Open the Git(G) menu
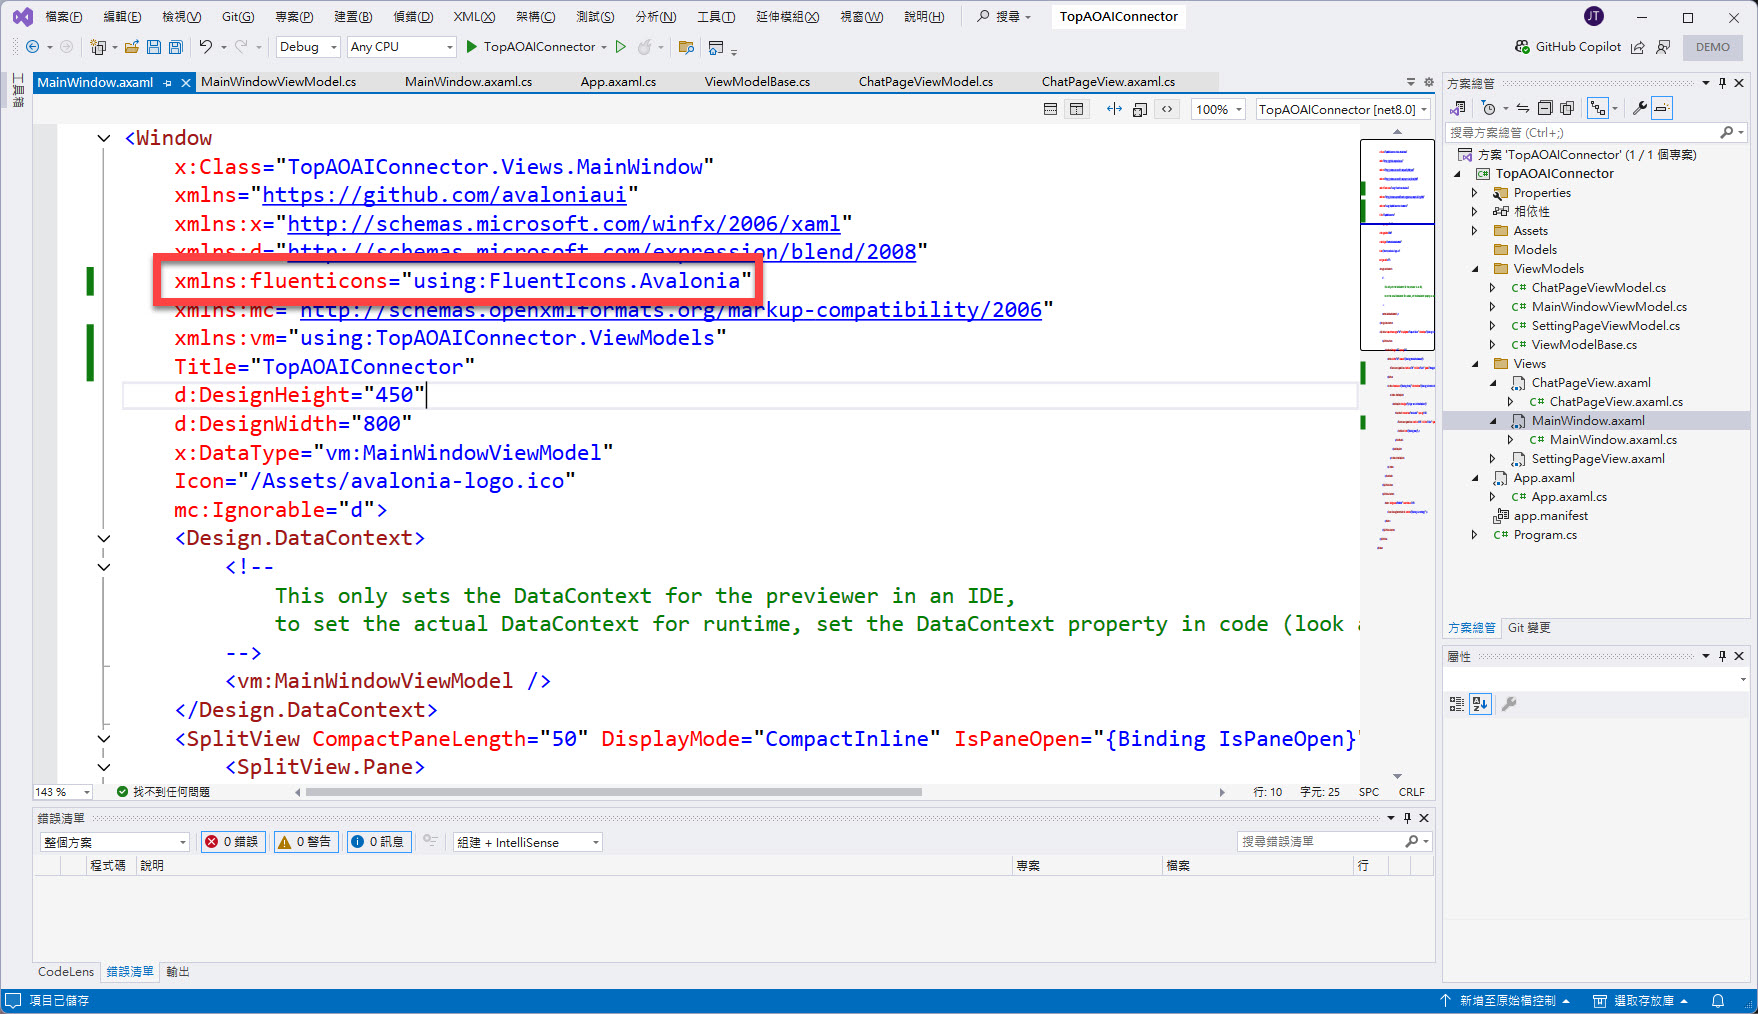Viewport: 1758px width, 1014px height. (238, 17)
